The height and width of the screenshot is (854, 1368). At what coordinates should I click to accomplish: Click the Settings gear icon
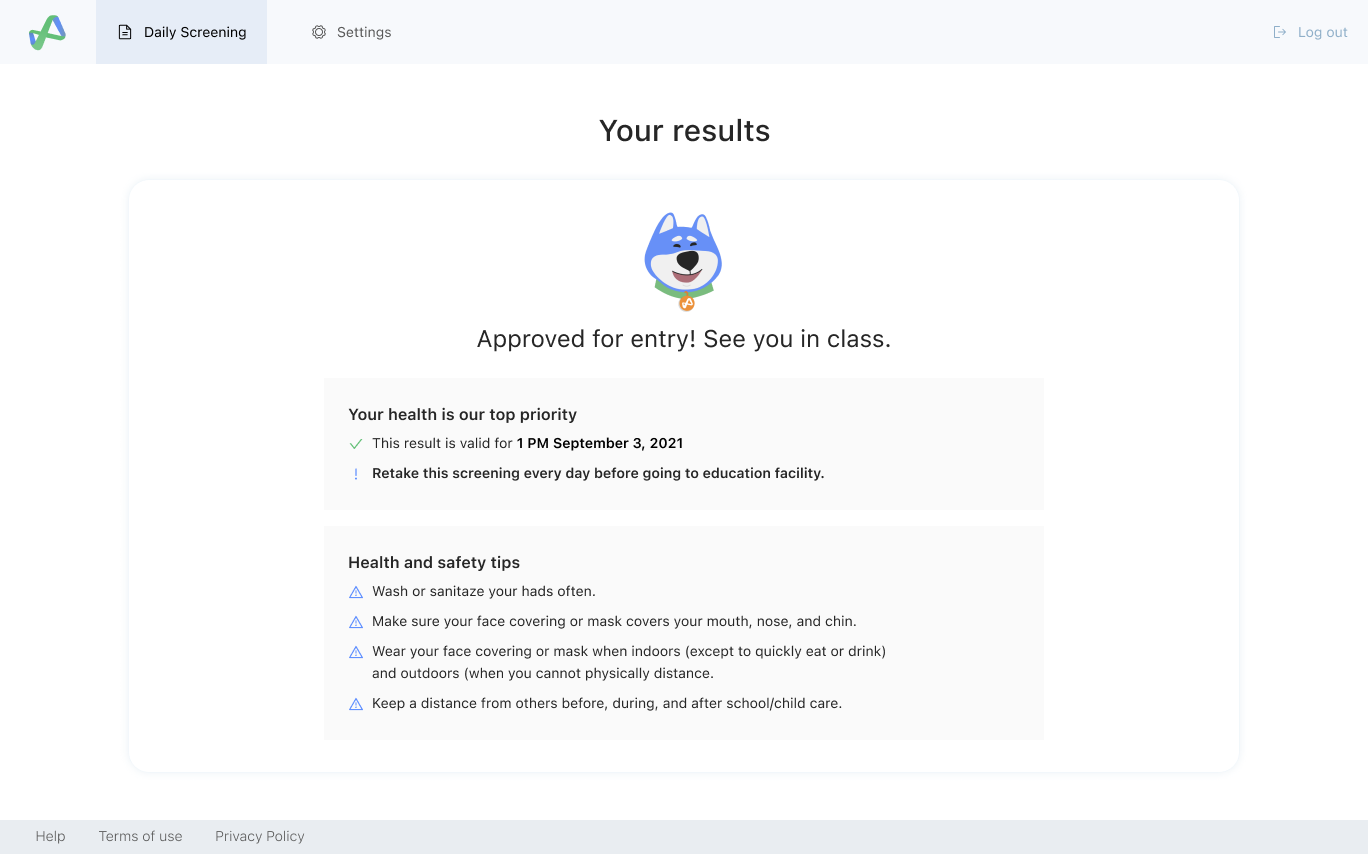tap(319, 32)
